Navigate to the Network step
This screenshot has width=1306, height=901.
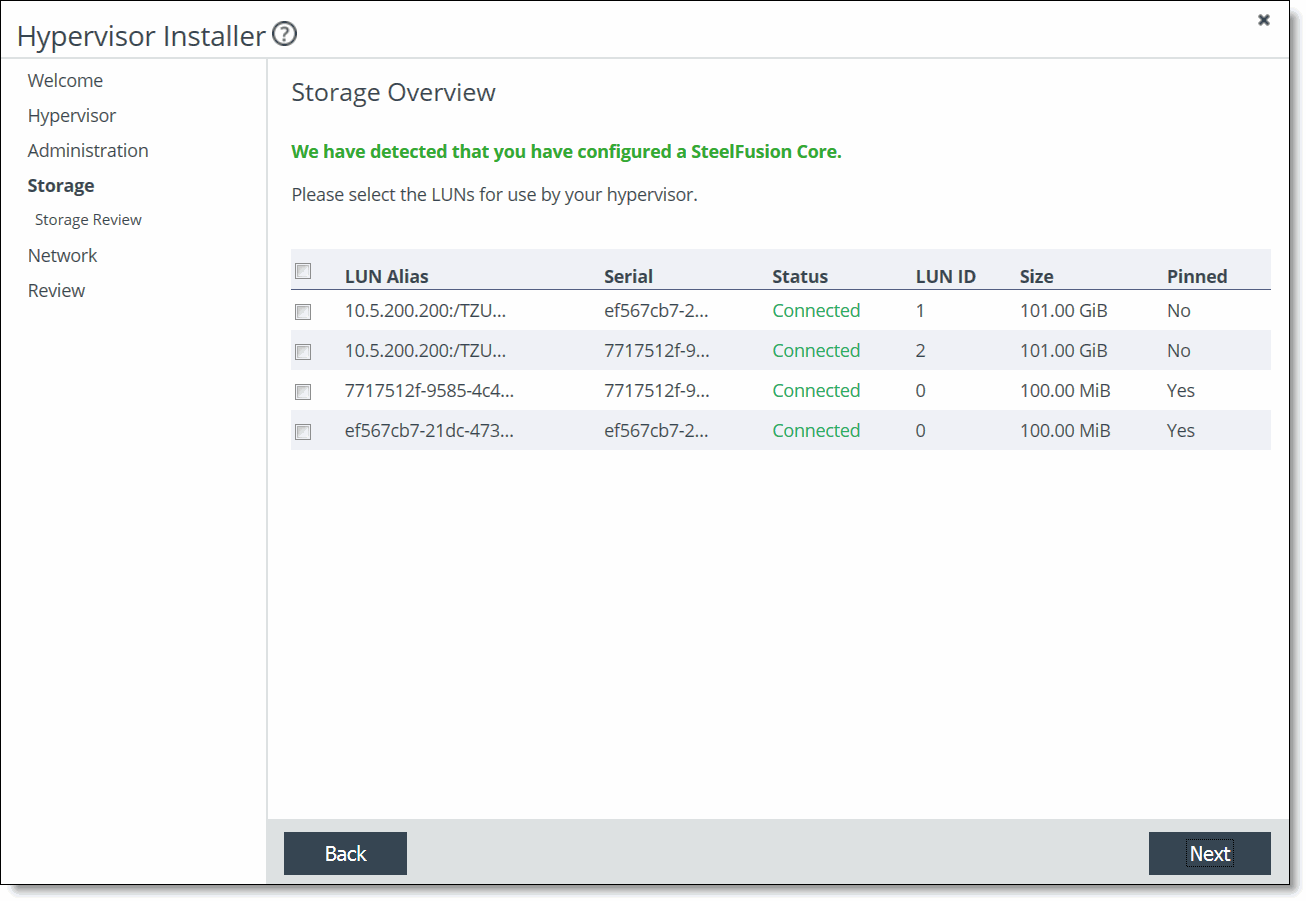pyautogui.click(x=62, y=255)
